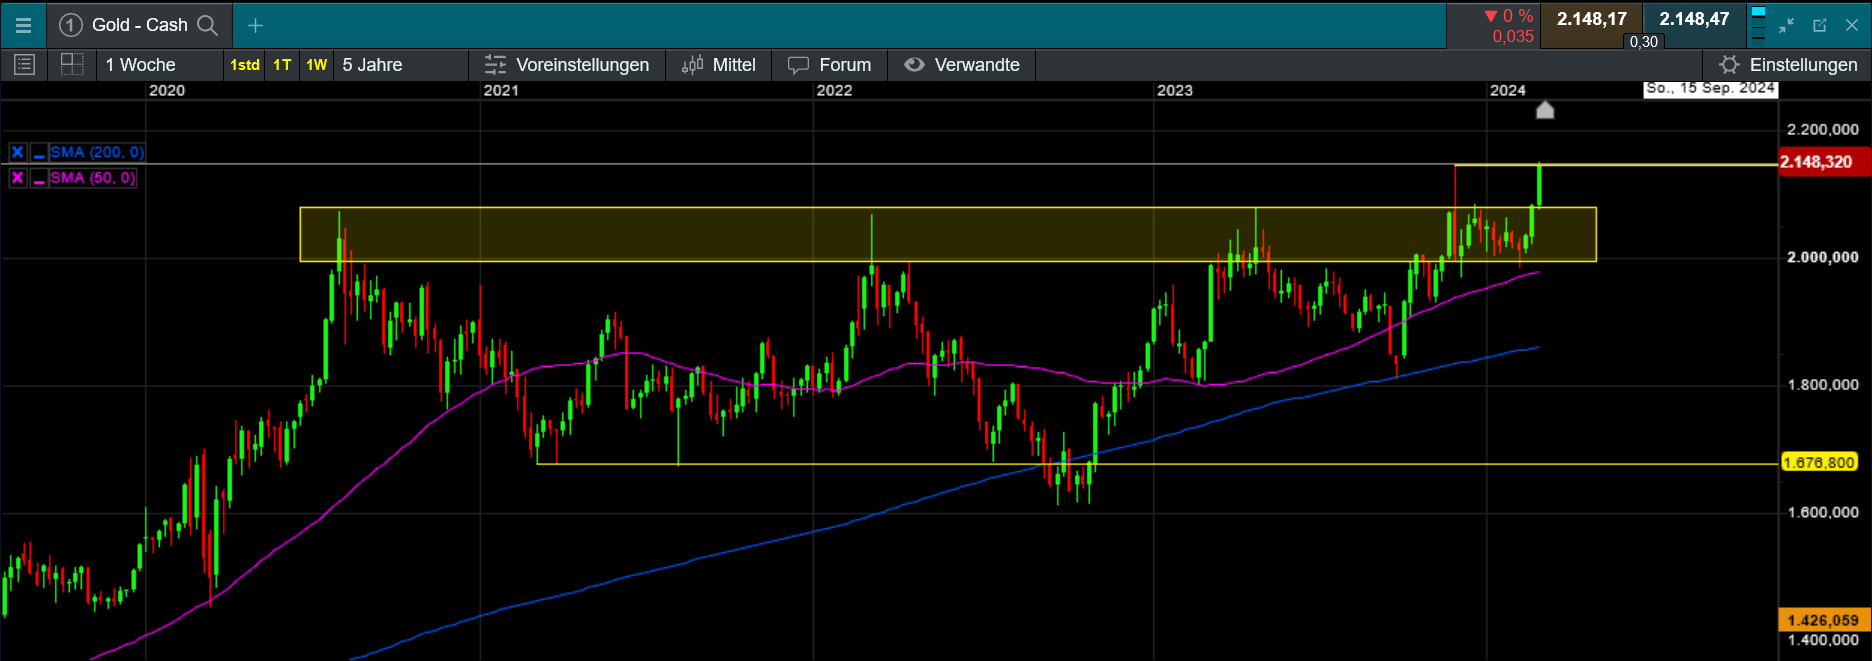Click the 2.200,000 price axis label
Image resolution: width=1872 pixels, height=661 pixels.
coord(1822,129)
